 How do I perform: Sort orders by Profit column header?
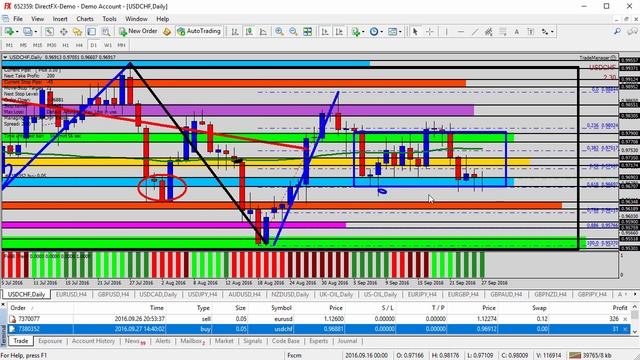(x=620, y=308)
